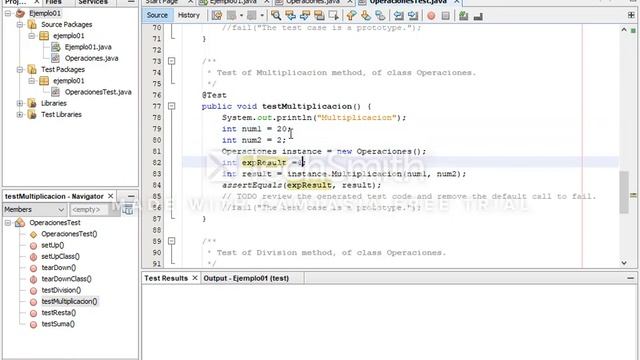
Task: Click the testMultiplicacion method name on line 77
Action: [307, 106]
